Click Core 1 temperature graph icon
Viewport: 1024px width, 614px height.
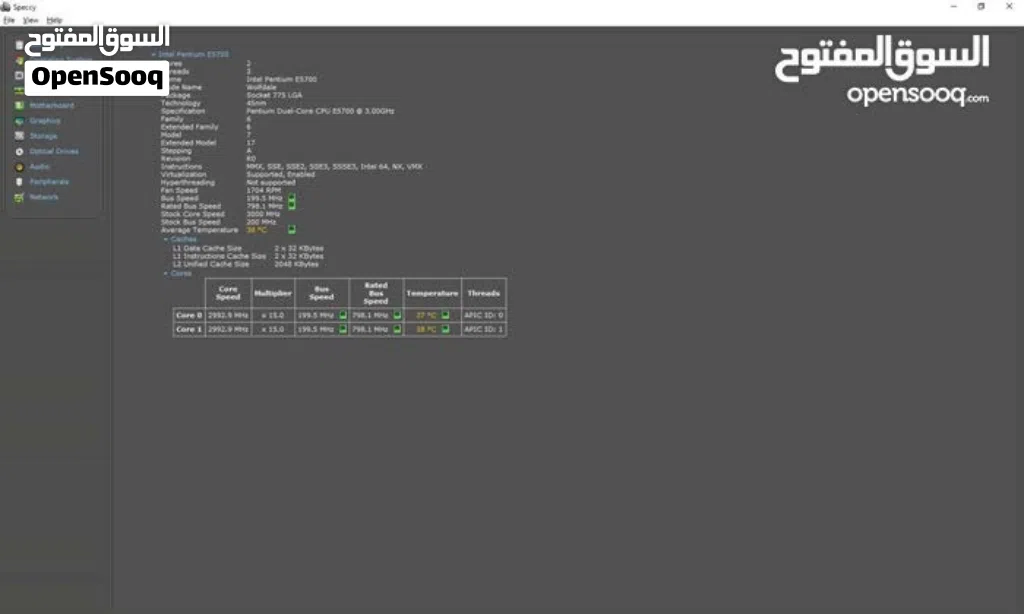[x=445, y=329]
